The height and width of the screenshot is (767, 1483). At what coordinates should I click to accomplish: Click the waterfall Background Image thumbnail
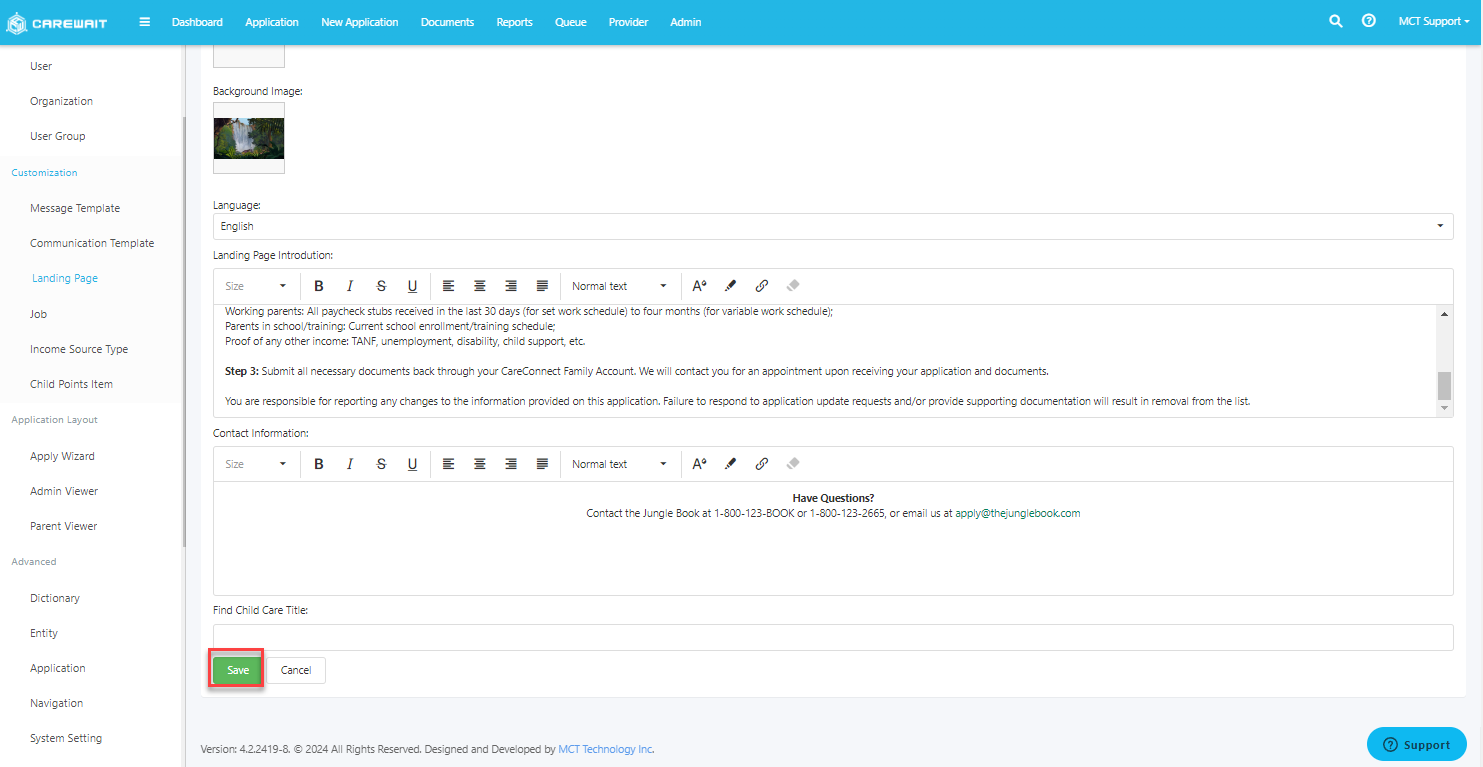point(249,138)
